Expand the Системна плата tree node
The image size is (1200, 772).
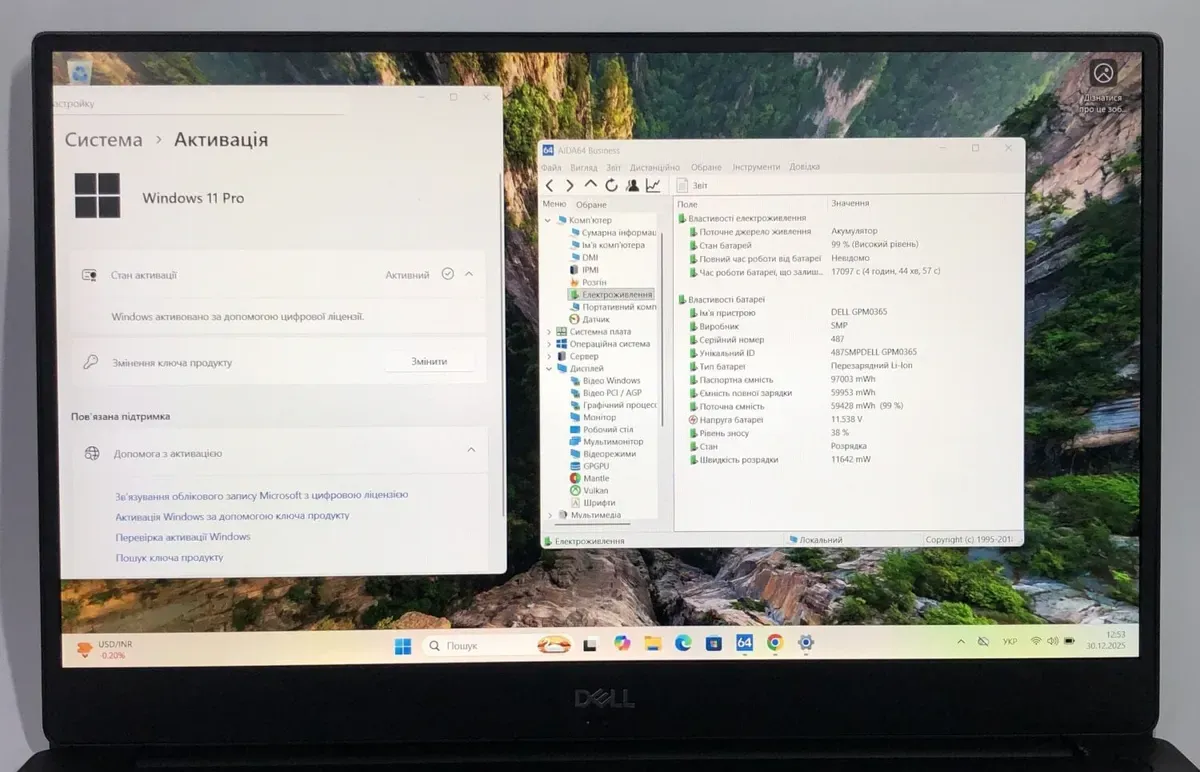tap(548, 332)
